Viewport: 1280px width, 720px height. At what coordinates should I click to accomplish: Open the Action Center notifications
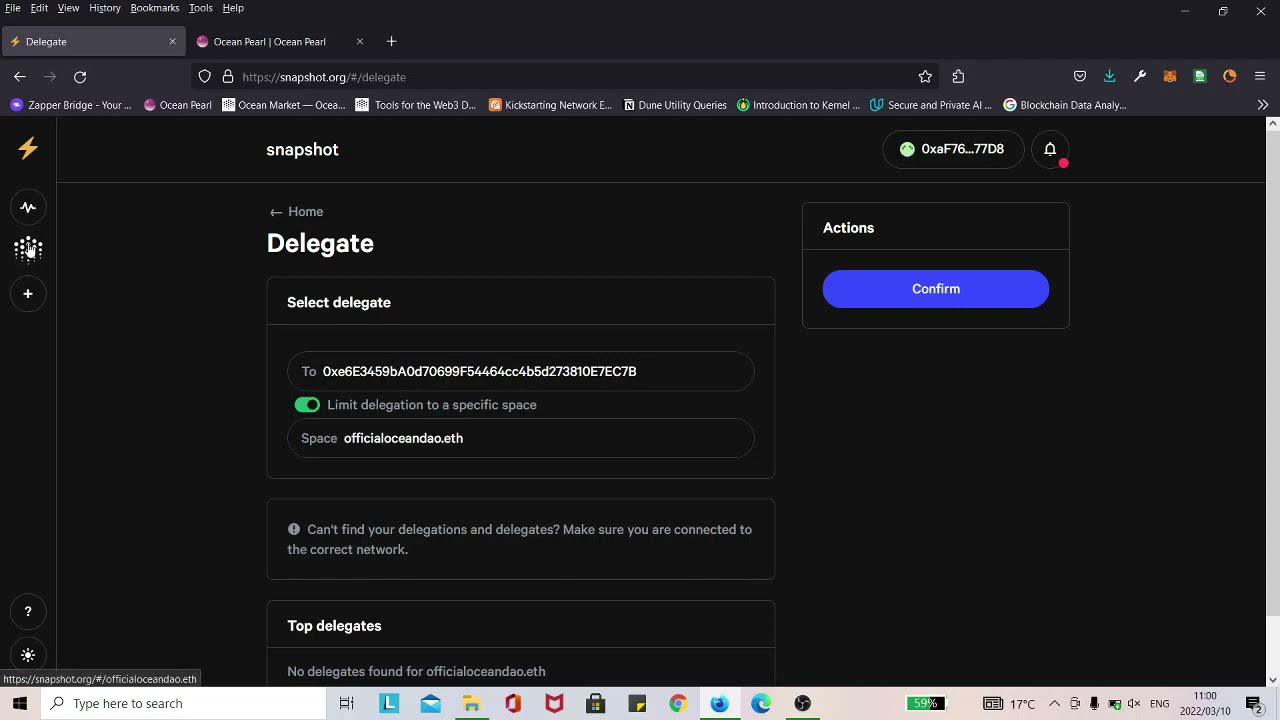tap(1254, 703)
